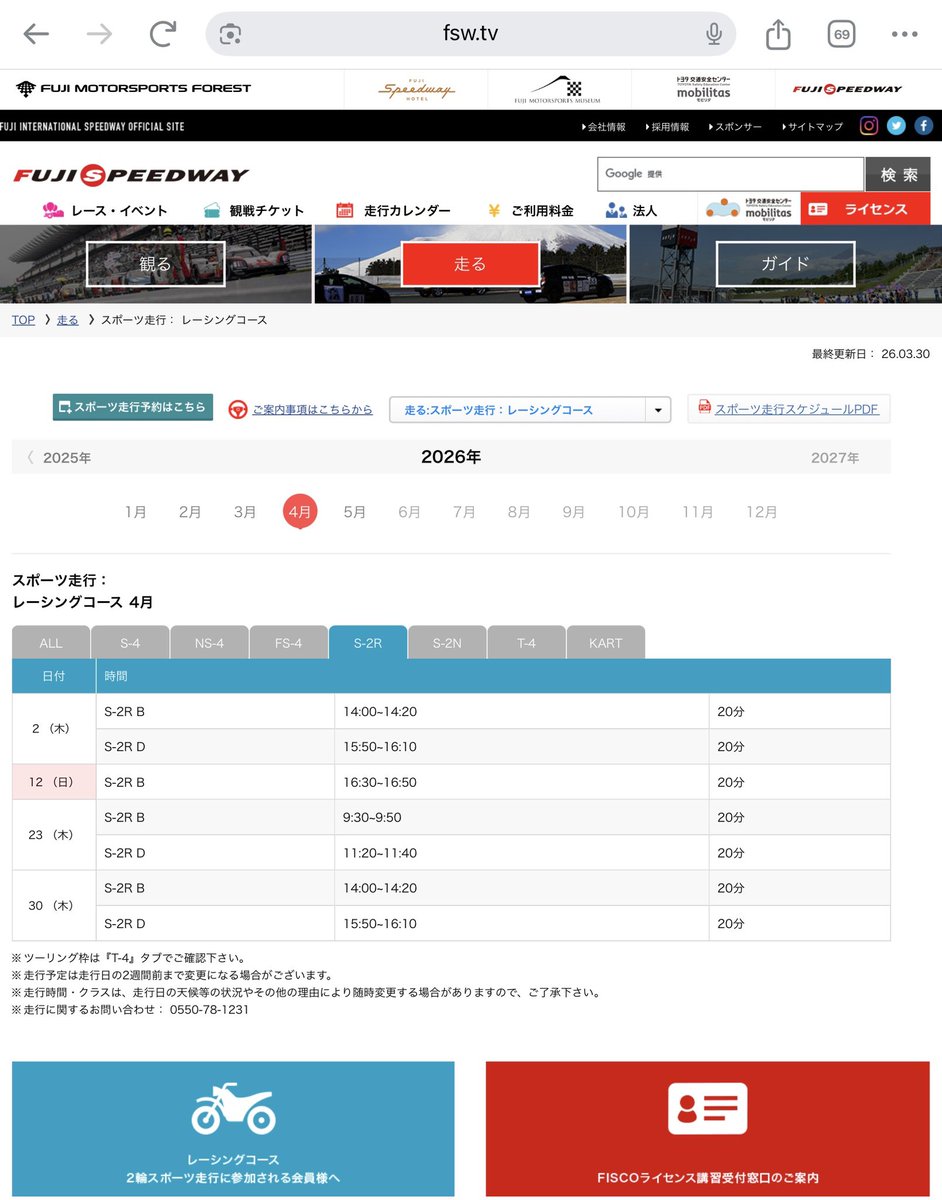942x1200 pixels.
Task: Click サイトマップ header link
Action: tap(812, 127)
